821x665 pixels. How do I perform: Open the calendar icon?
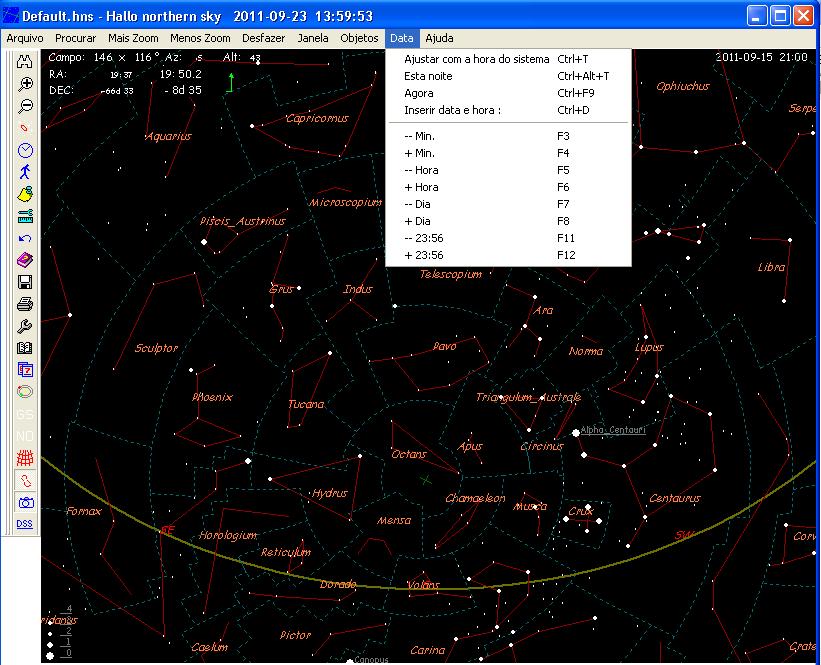tap(25, 370)
